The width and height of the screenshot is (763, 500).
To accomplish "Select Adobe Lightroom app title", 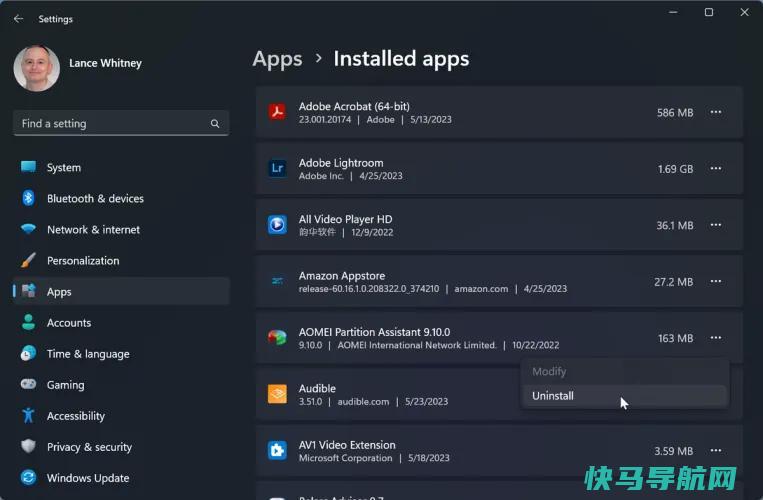I will point(341,163).
